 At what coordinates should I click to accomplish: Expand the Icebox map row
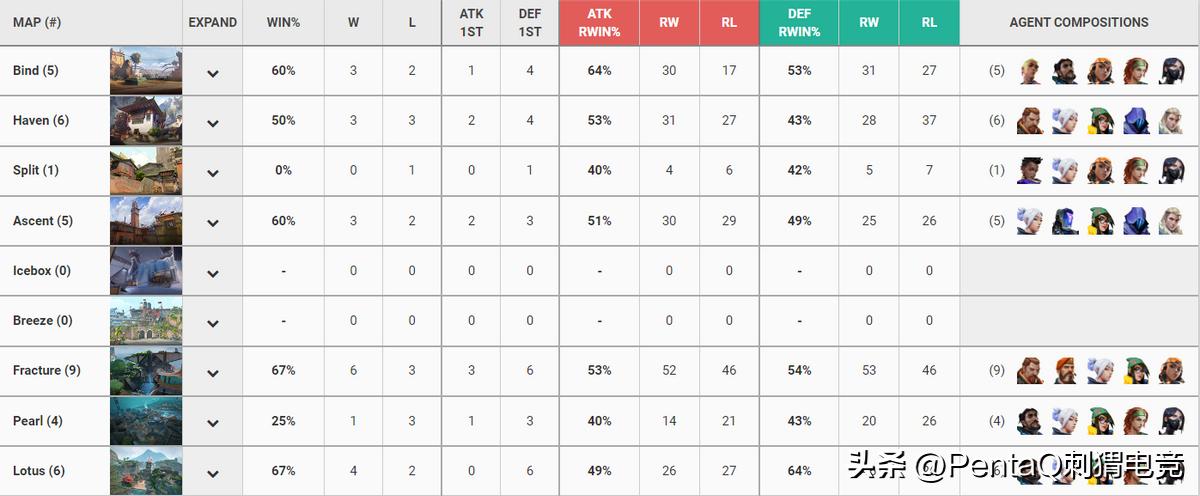point(212,273)
